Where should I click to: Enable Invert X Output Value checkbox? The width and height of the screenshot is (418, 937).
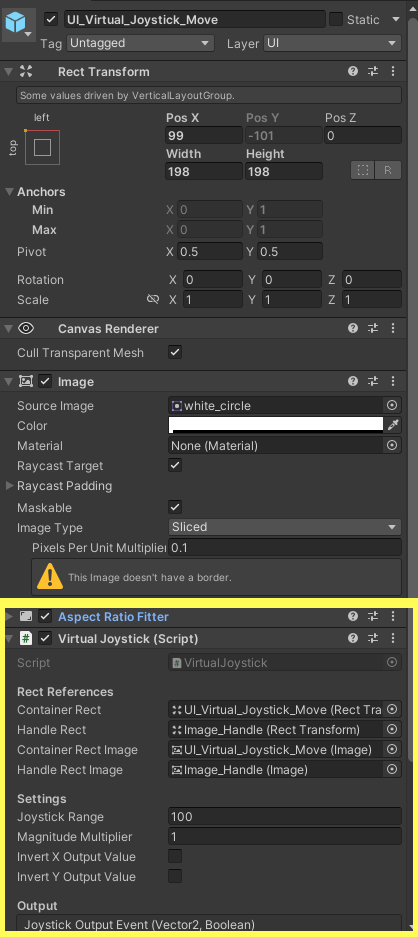[x=175, y=856]
